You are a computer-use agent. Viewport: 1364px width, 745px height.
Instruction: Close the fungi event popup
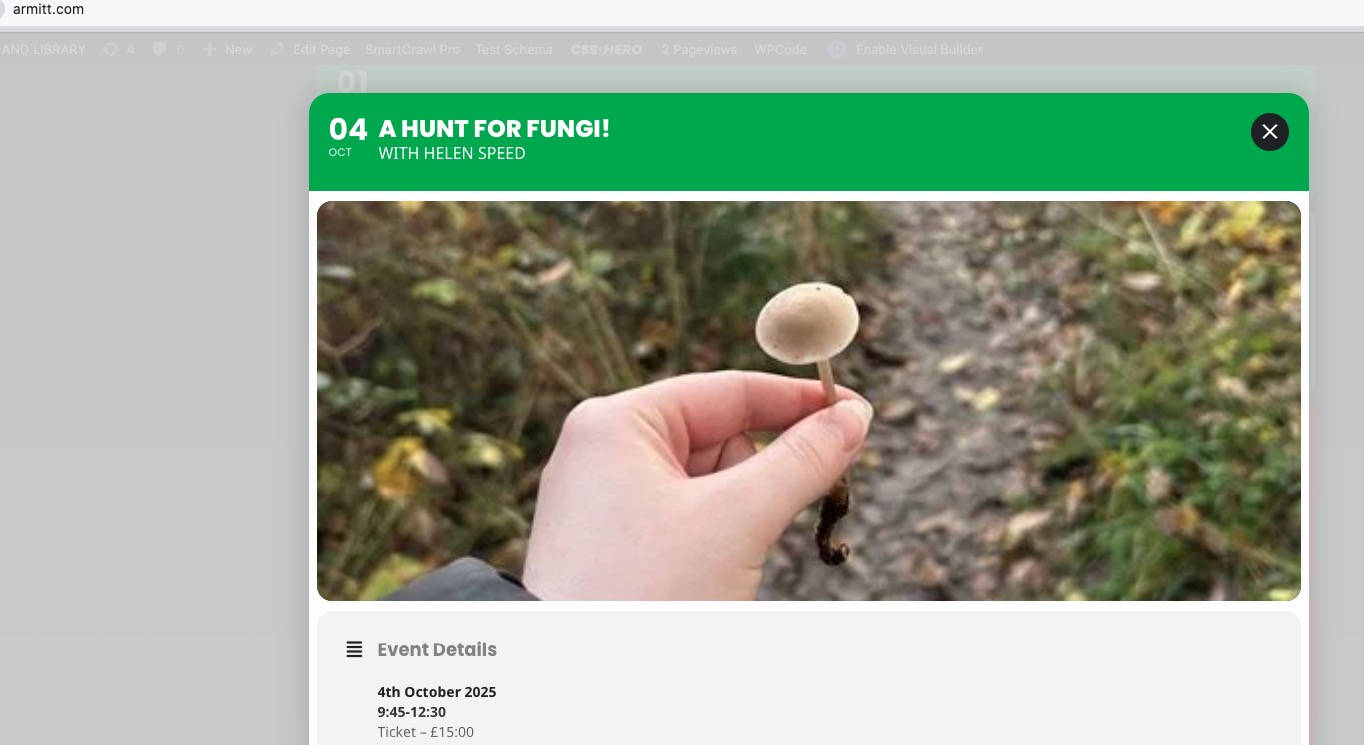coord(1269,132)
